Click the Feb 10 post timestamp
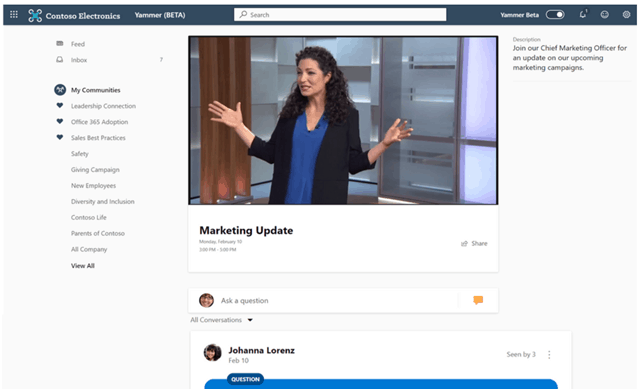This screenshot has height=389, width=640. coord(238,361)
